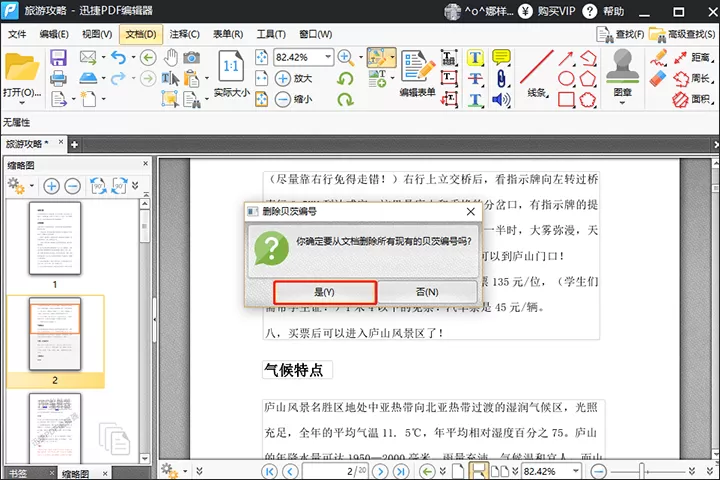
Task: Click the 否(N) button in dialog
Action: coord(427,292)
